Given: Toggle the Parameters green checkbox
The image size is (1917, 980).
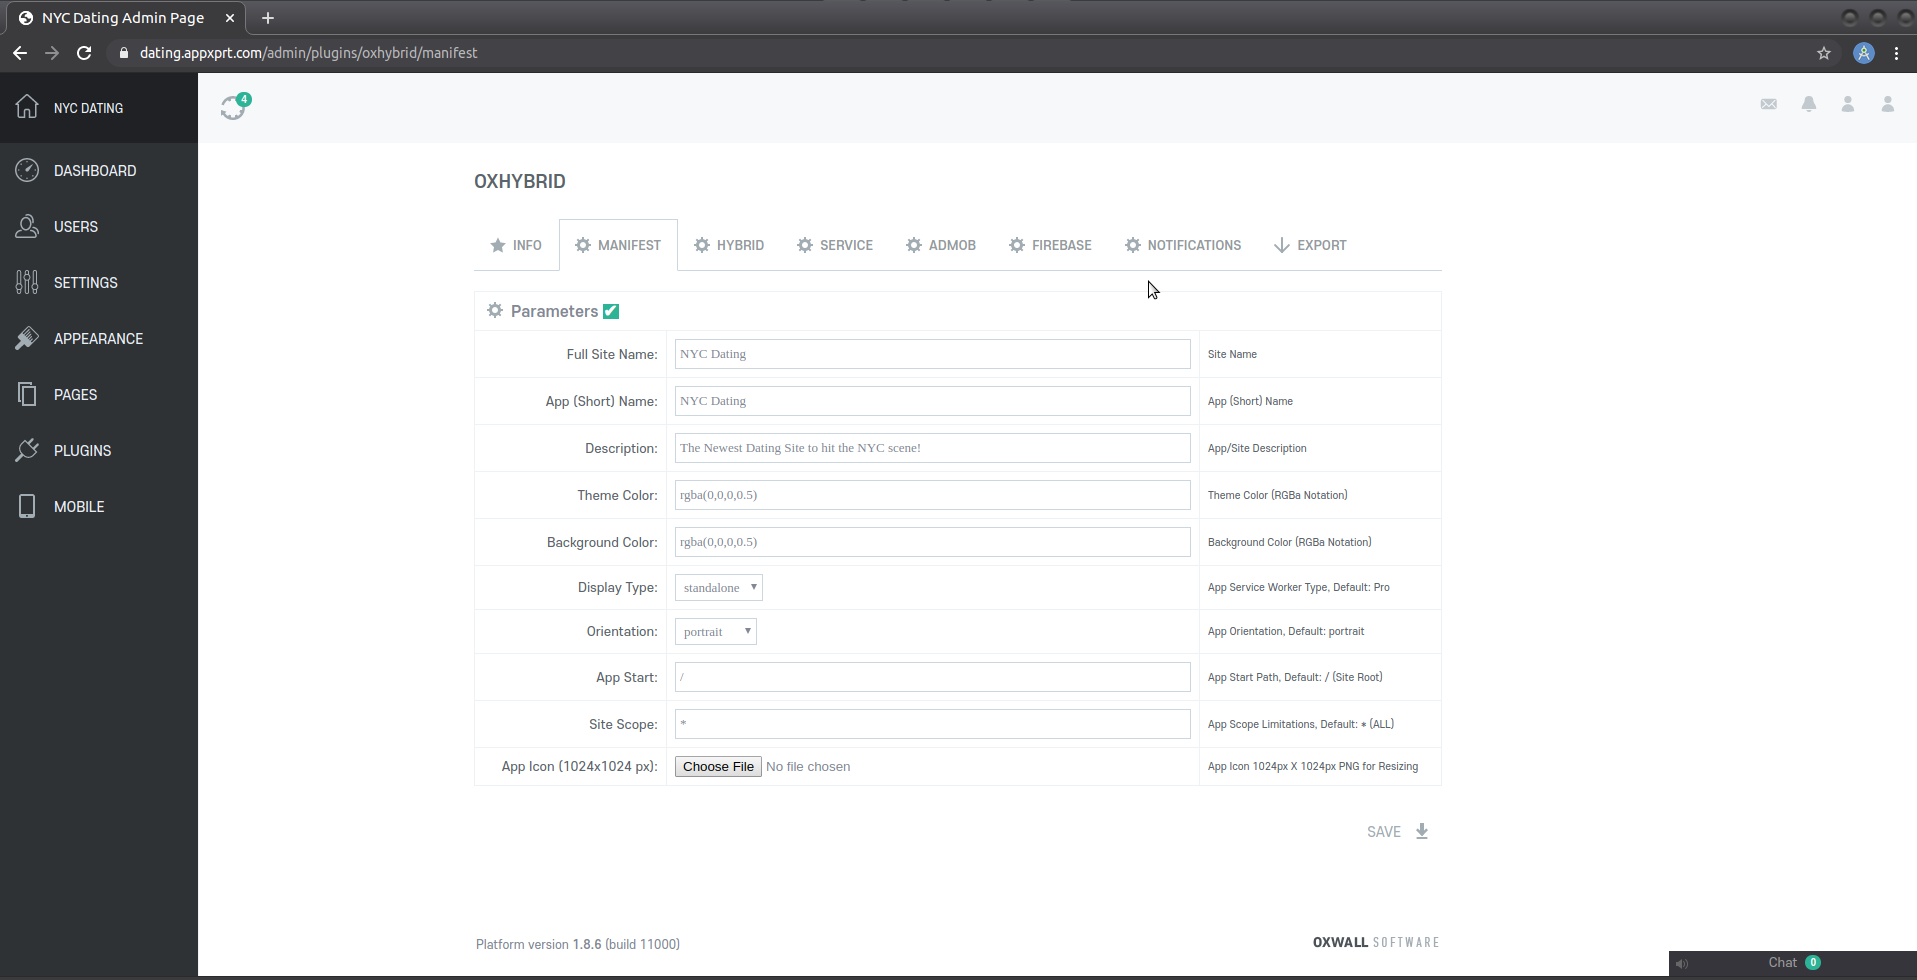Looking at the screenshot, I should click(x=611, y=311).
